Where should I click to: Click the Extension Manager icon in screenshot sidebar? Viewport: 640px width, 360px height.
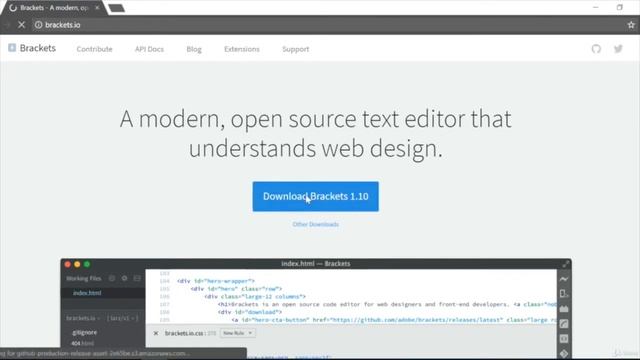pyautogui.click(x=564, y=309)
